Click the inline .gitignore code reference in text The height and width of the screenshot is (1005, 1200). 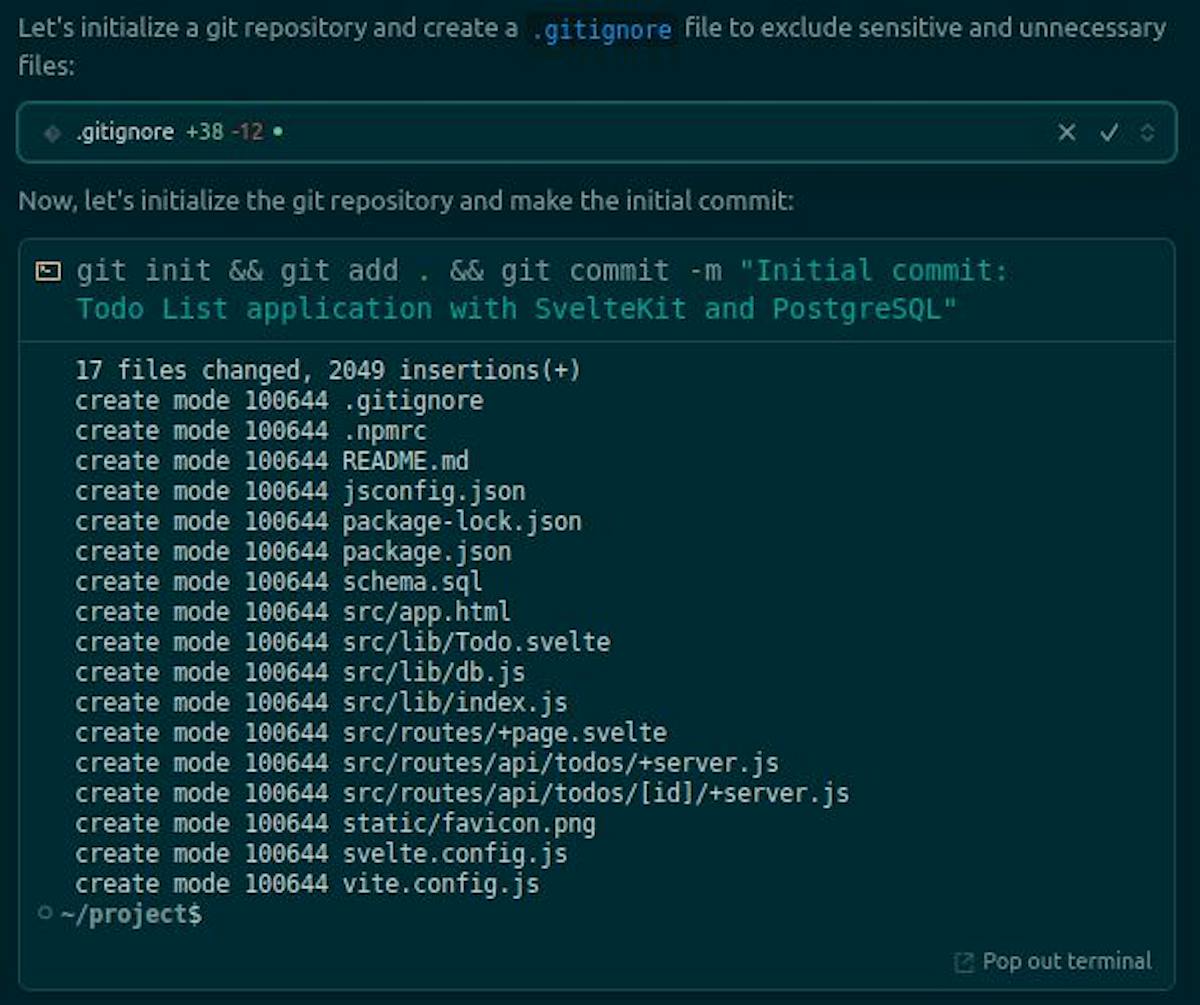pos(601,30)
